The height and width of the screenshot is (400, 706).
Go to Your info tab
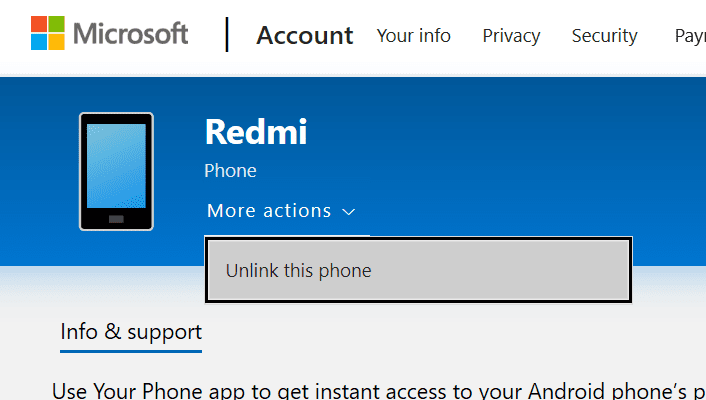coord(413,36)
